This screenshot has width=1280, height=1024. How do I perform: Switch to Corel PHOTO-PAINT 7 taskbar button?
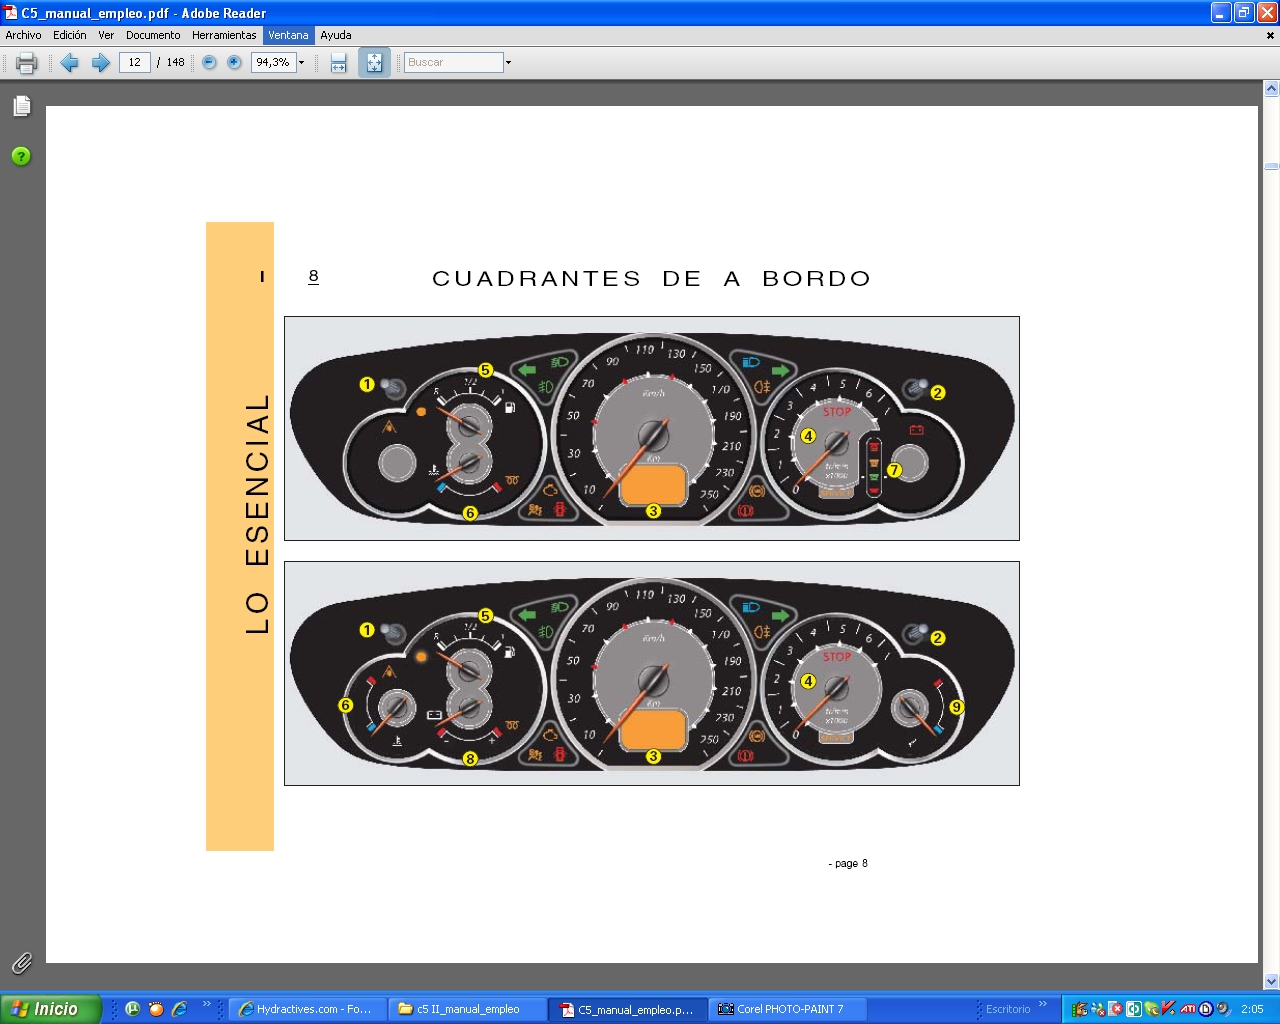(785, 1009)
